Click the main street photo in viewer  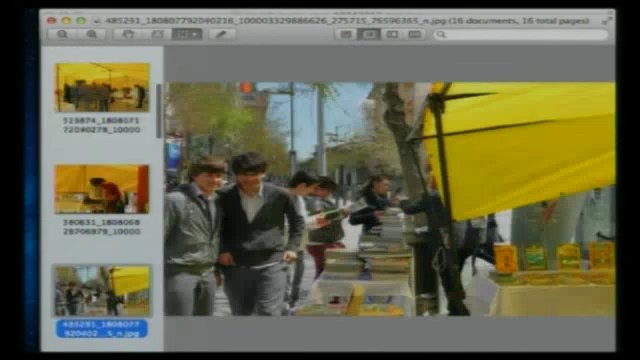coord(390,199)
